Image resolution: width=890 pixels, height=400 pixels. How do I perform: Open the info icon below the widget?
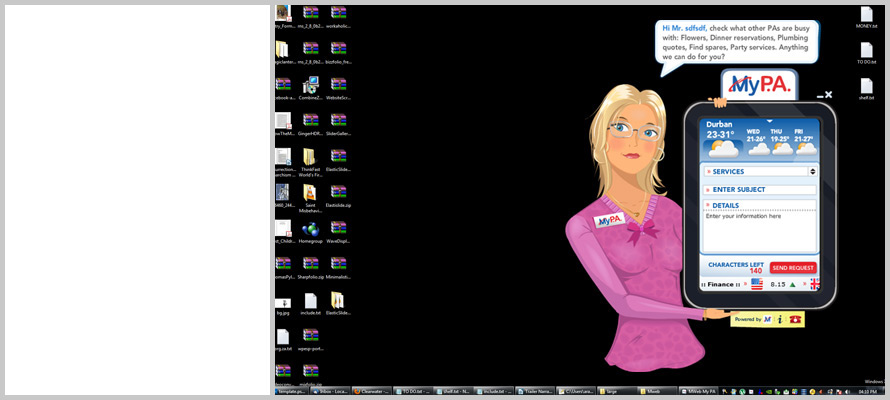point(780,319)
